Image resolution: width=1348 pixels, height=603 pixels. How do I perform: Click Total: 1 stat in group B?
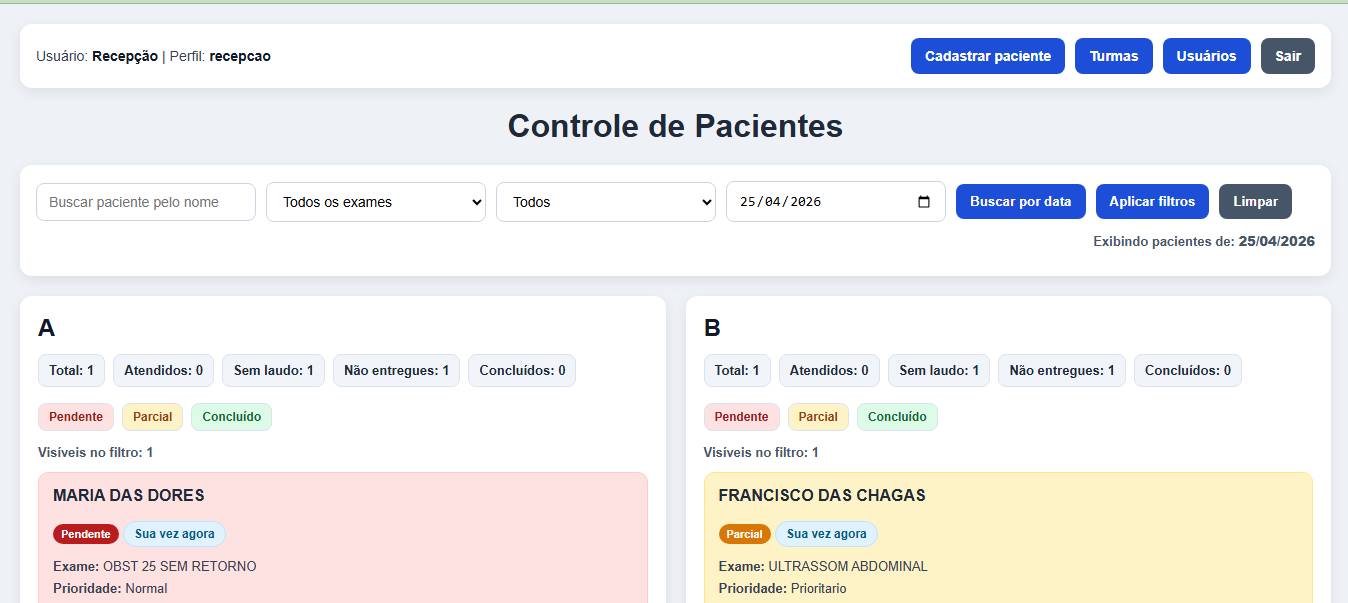click(737, 370)
